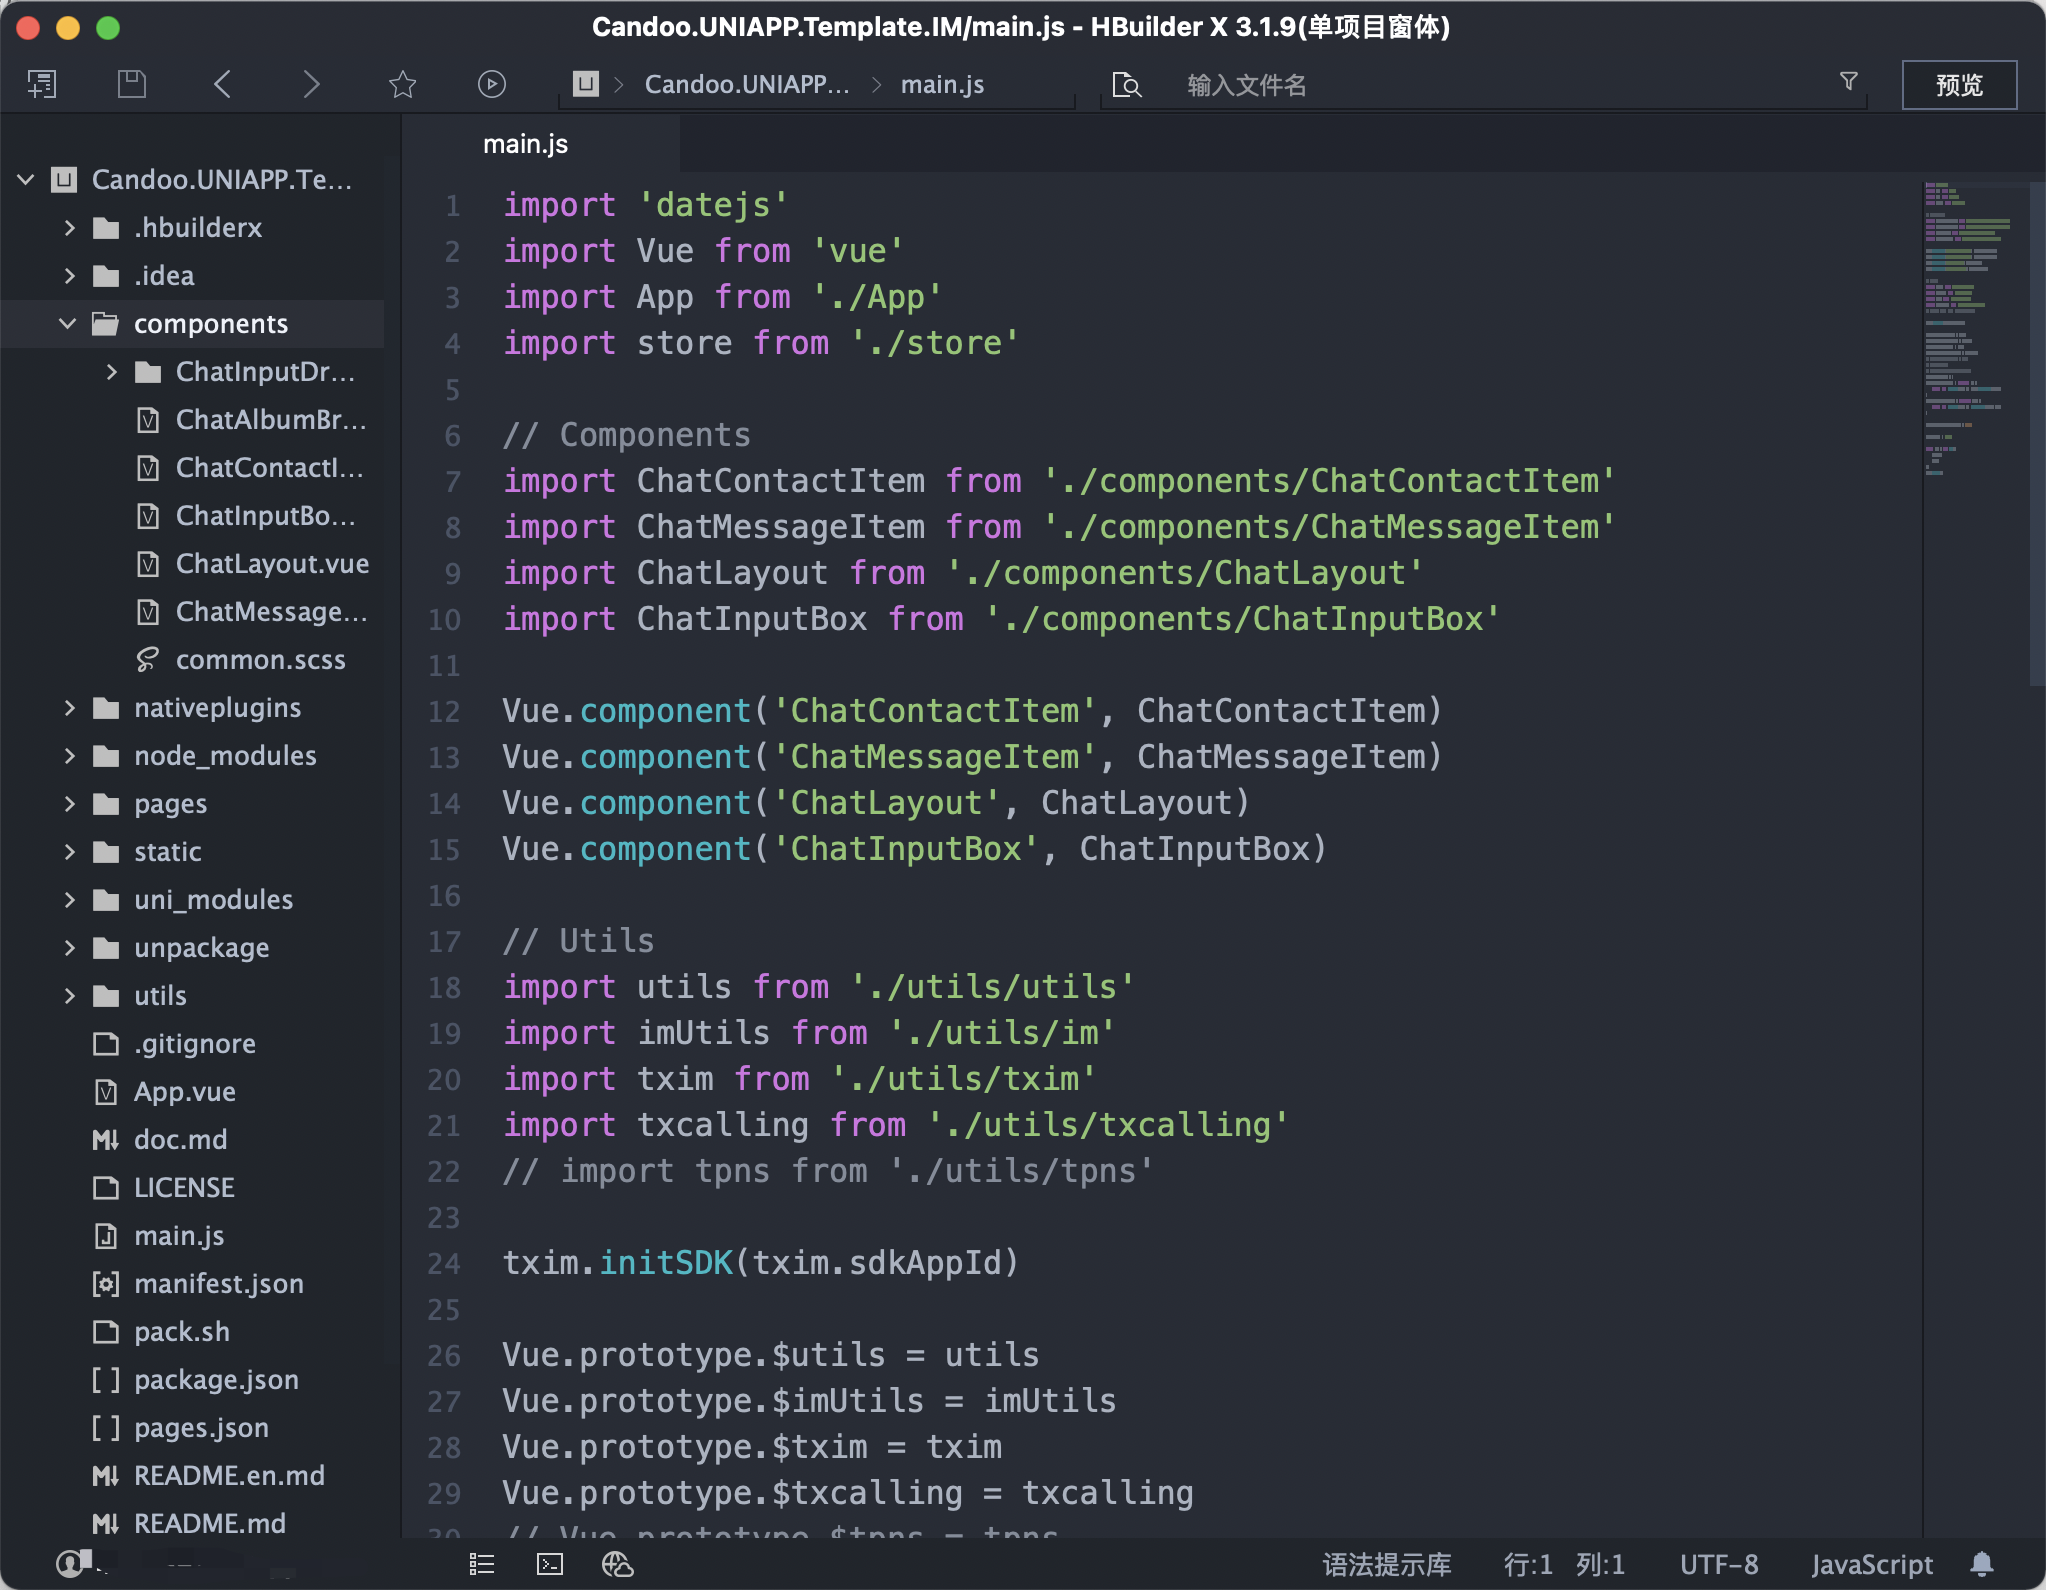Expand the uni_modules folder
2046x1590 pixels.
point(69,900)
